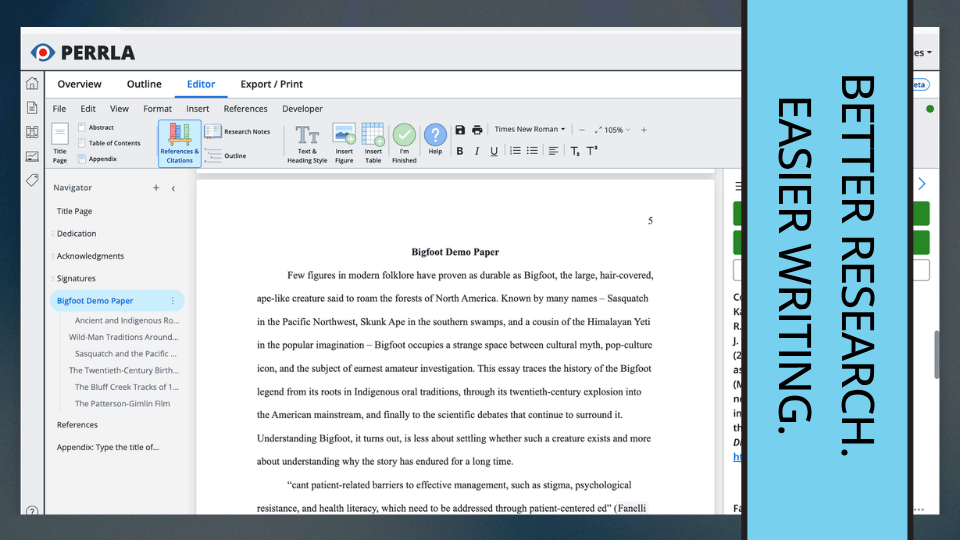Open the Outline ribbon button
This screenshot has height=540, width=960.
(x=225, y=156)
